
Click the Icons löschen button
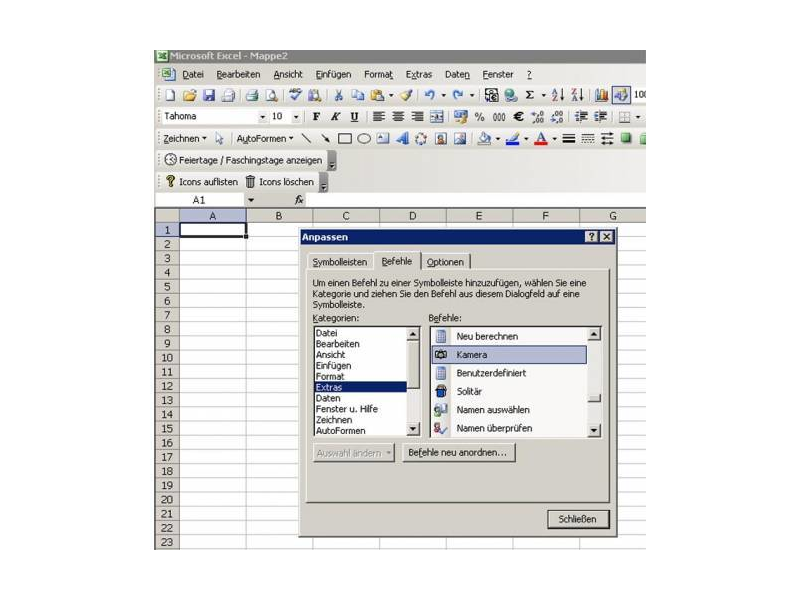pyautogui.click(x=280, y=182)
